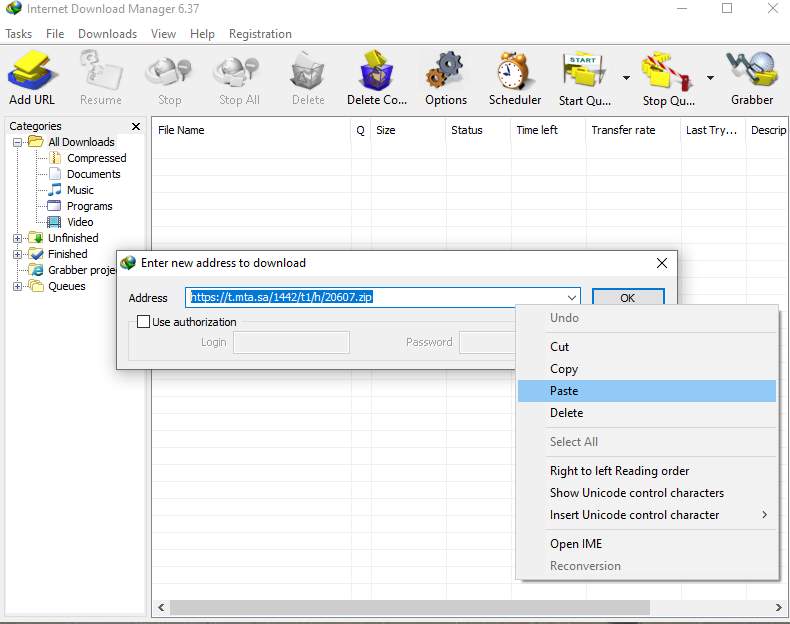Open the File menu
The height and width of the screenshot is (624, 790).
tap(55, 34)
